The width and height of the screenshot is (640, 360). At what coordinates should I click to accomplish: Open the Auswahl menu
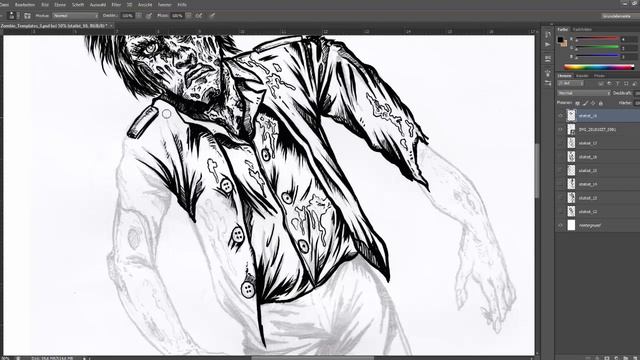(x=98, y=5)
